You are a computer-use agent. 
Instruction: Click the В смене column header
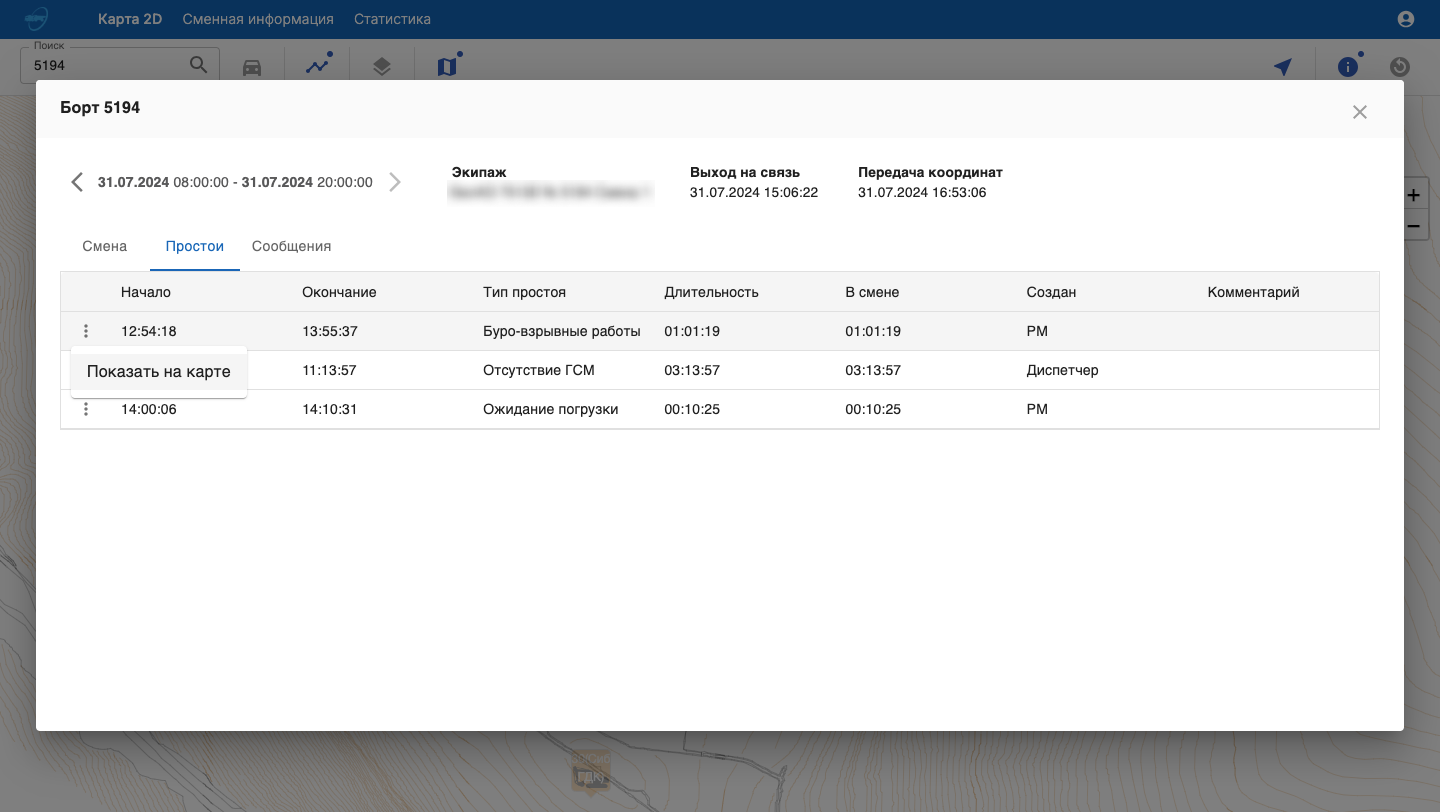point(872,292)
